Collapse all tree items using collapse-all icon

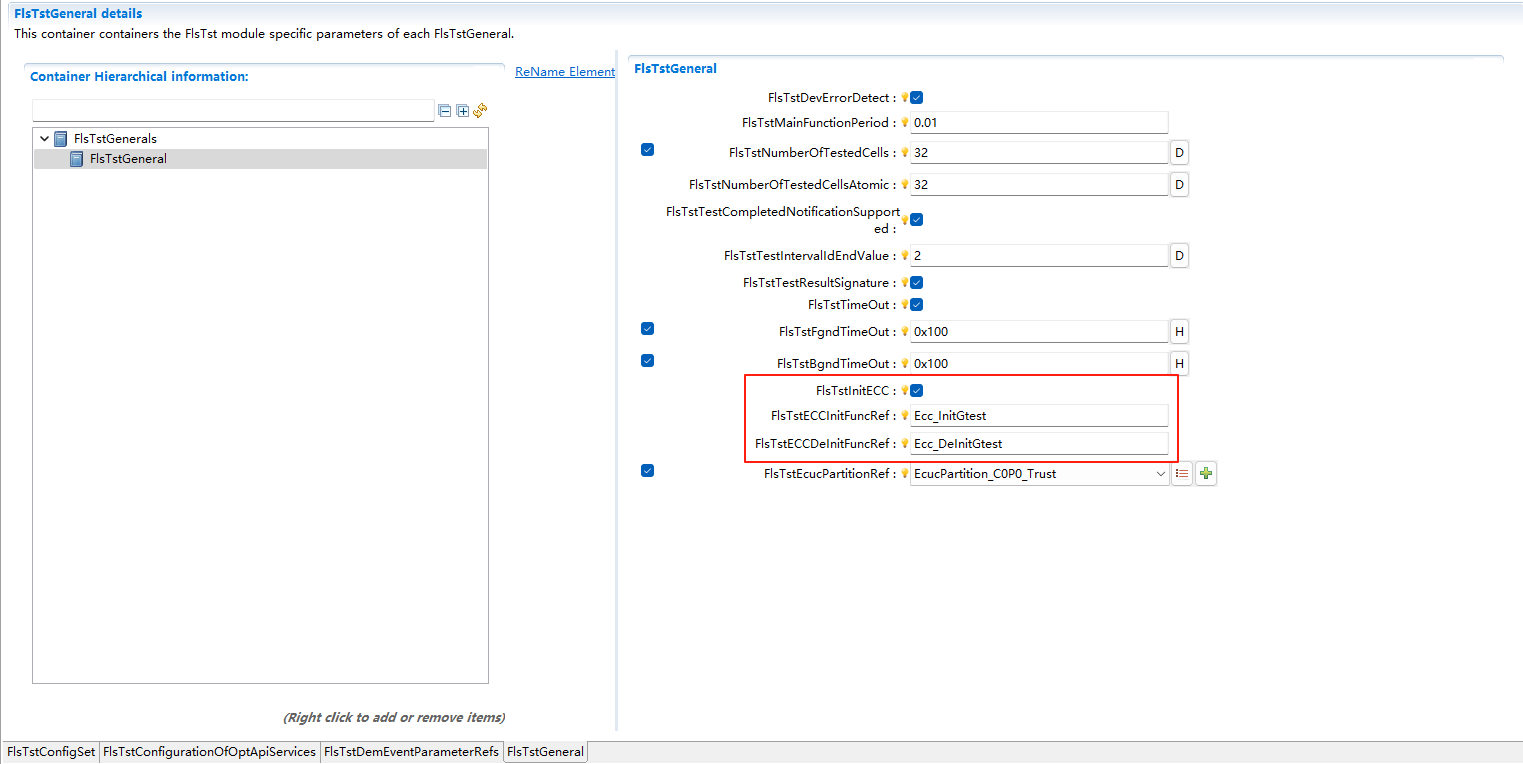[445, 111]
